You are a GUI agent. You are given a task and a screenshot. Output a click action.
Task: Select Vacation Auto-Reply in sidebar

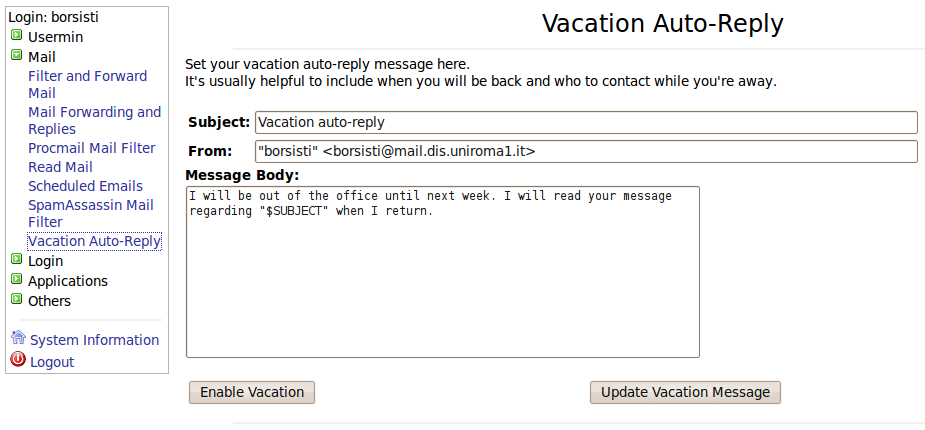tap(94, 241)
